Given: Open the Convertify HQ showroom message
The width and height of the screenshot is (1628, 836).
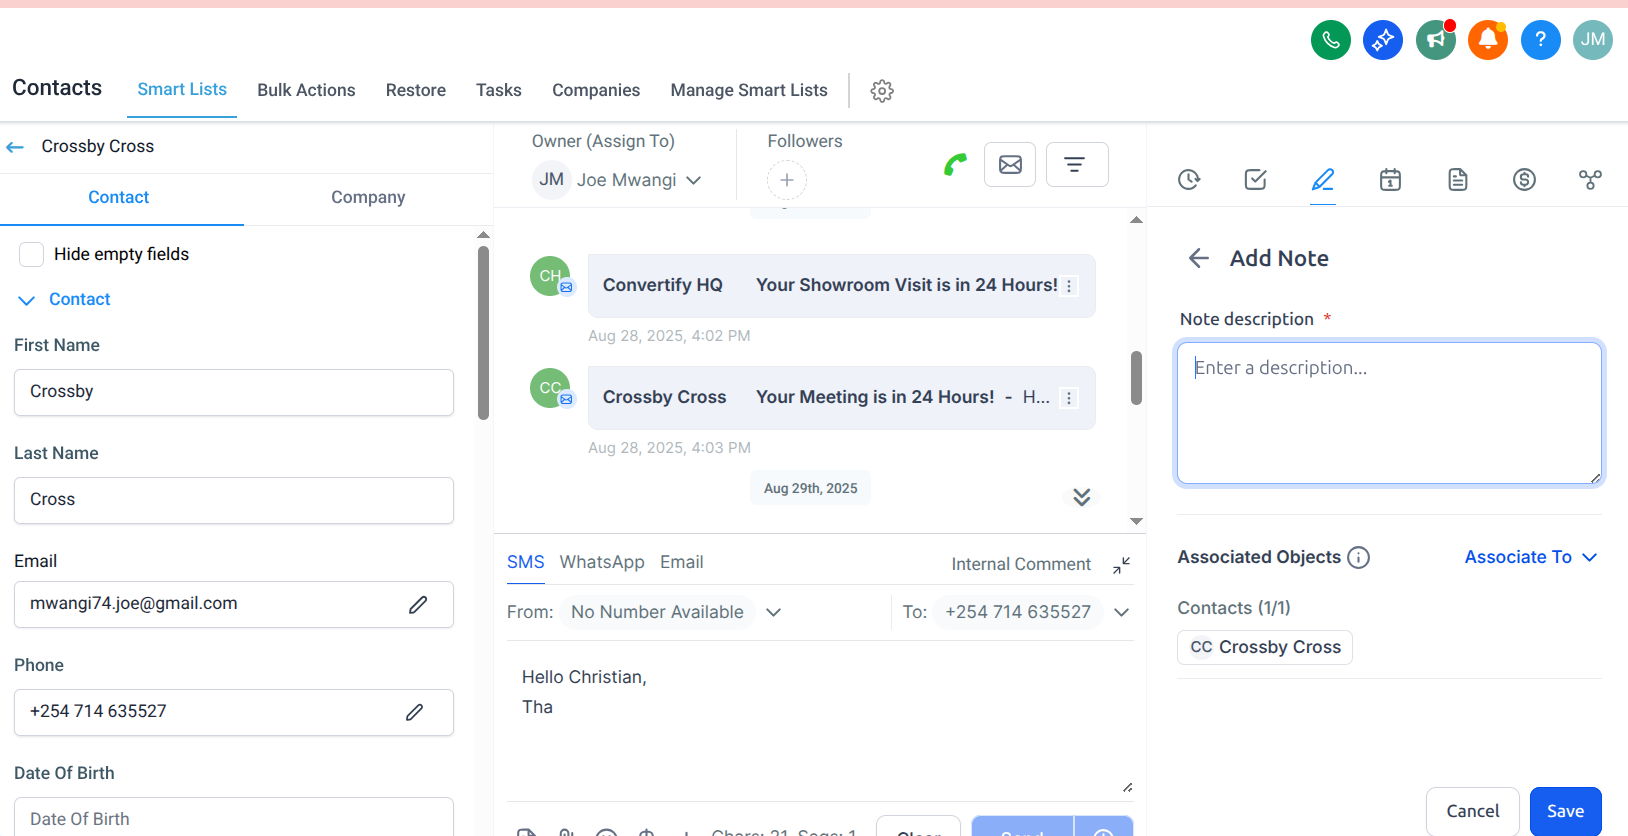Looking at the screenshot, I should [842, 286].
